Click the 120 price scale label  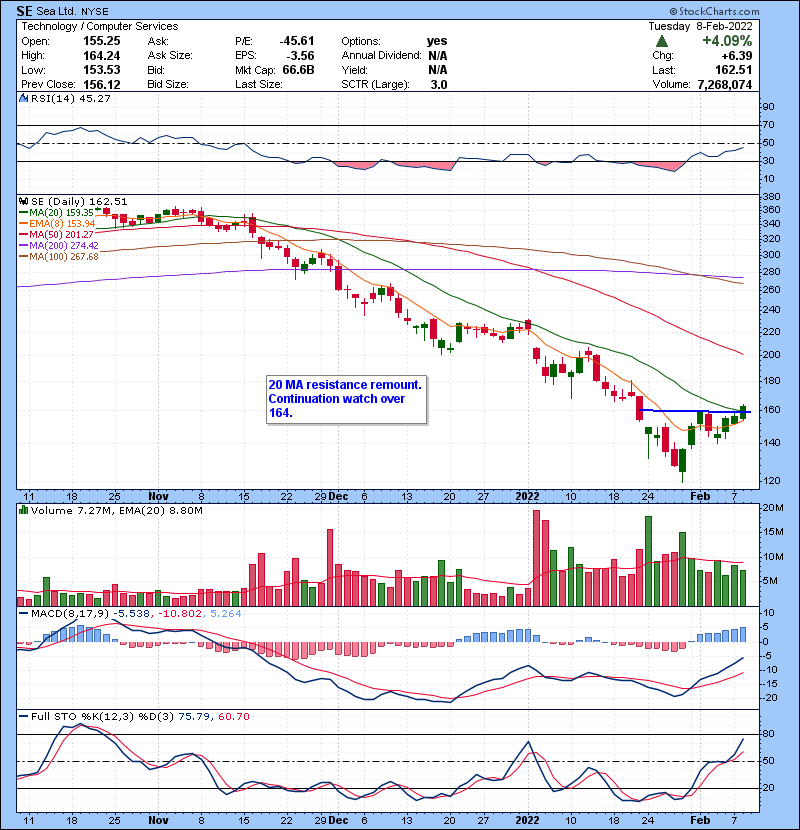(771, 481)
